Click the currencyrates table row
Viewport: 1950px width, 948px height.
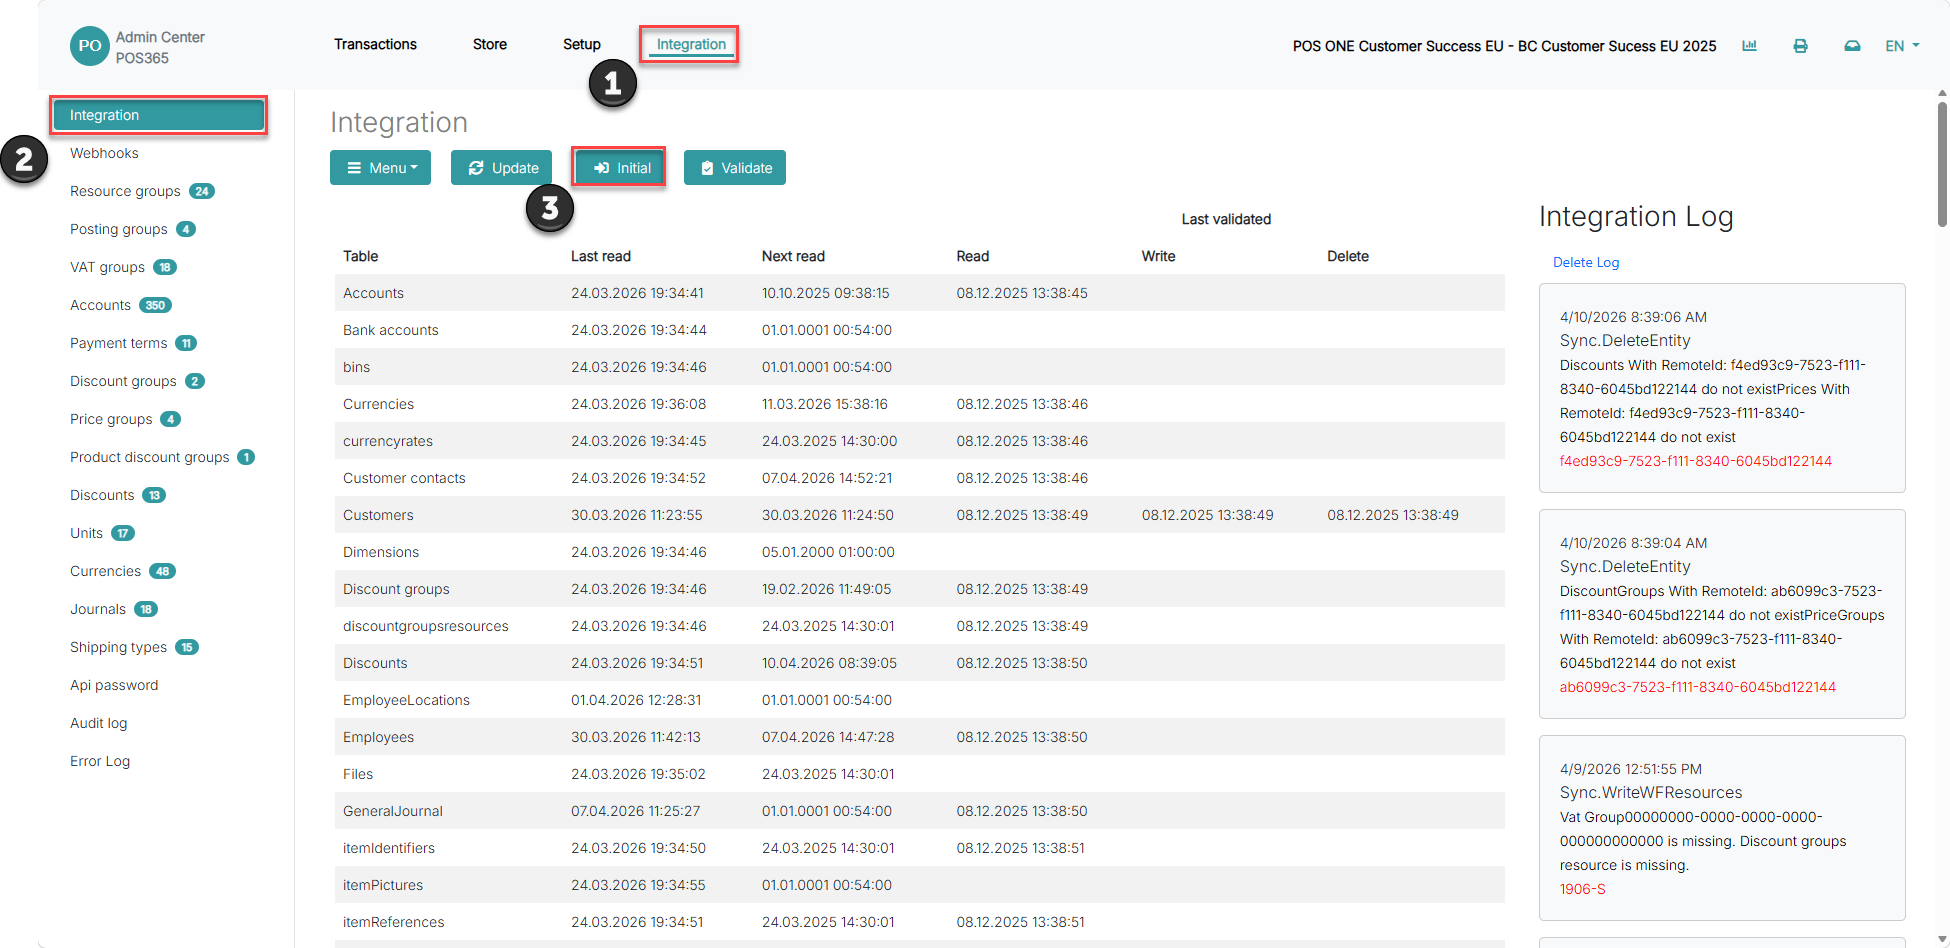919,441
